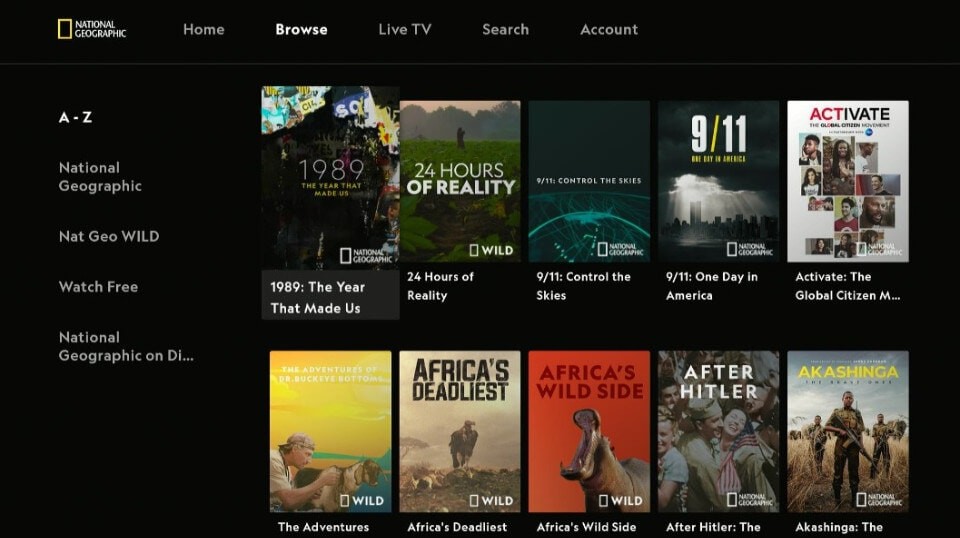Open the Activate Global Citizen Movement poster
This screenshot has height=538, width=960.
click(848, 181)
